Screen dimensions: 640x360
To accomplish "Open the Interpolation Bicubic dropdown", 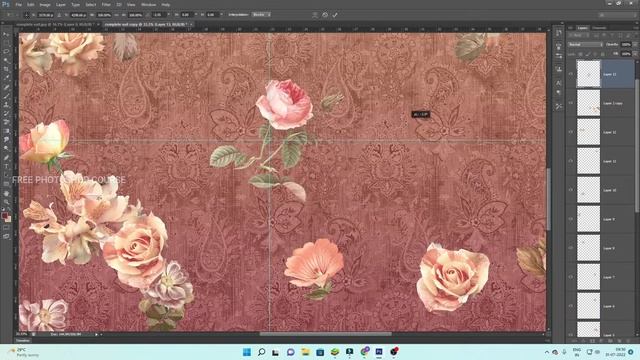I will (261, 15).
